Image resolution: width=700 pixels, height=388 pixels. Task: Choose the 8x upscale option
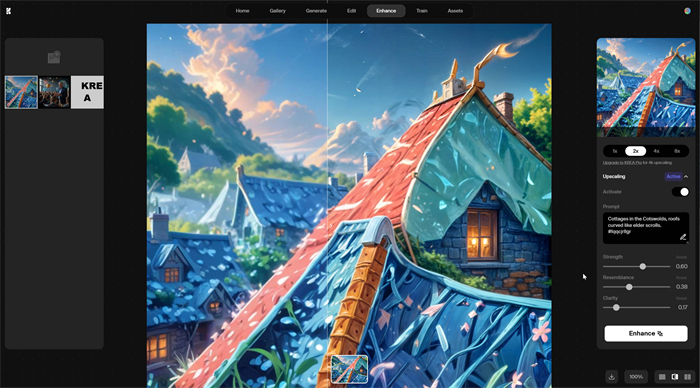point(677,151)
